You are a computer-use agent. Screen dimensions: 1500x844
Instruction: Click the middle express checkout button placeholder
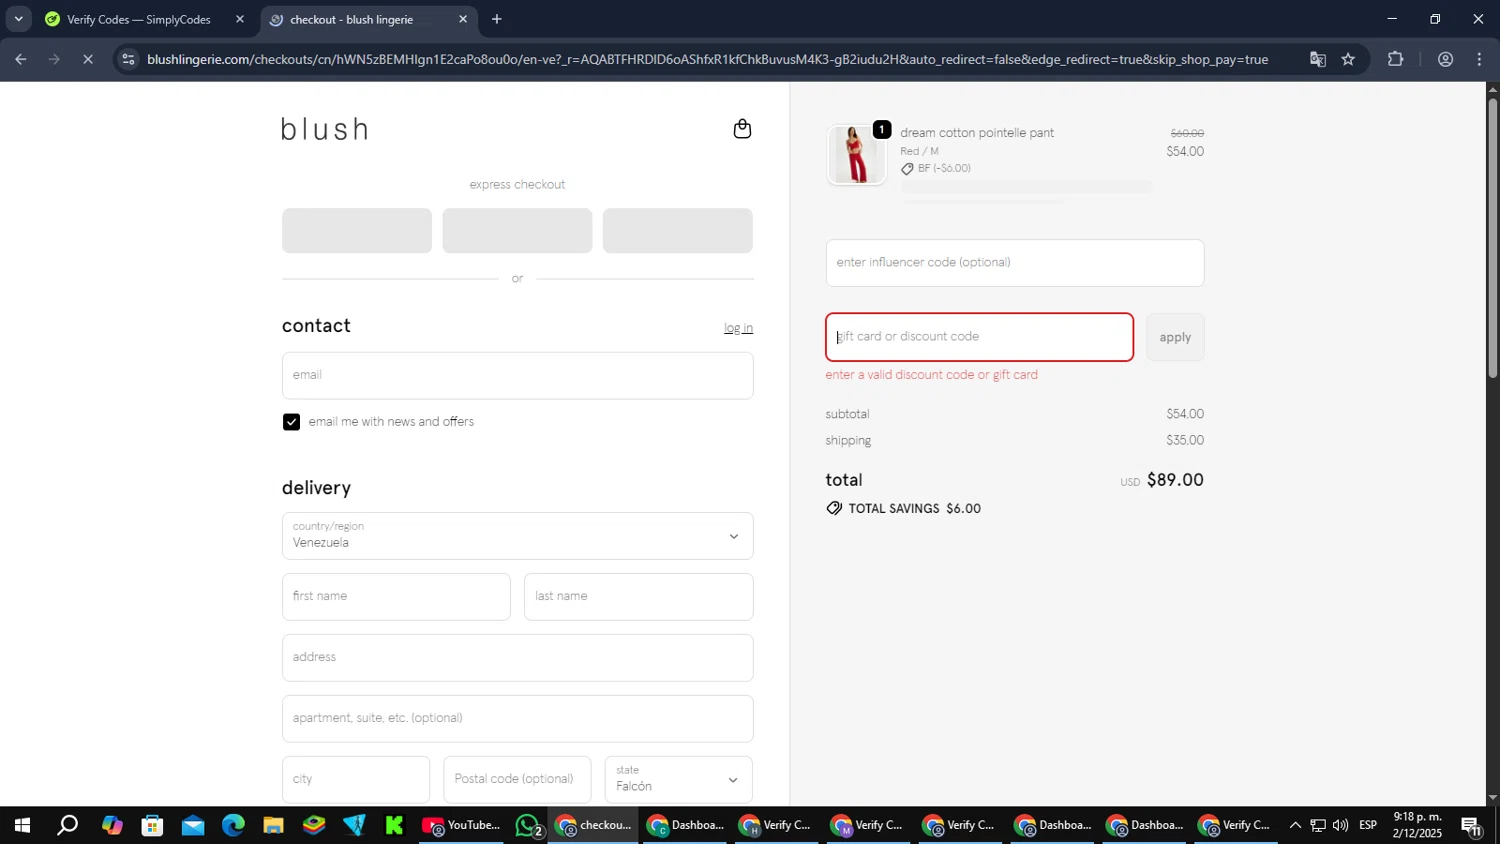coord(517,231)
